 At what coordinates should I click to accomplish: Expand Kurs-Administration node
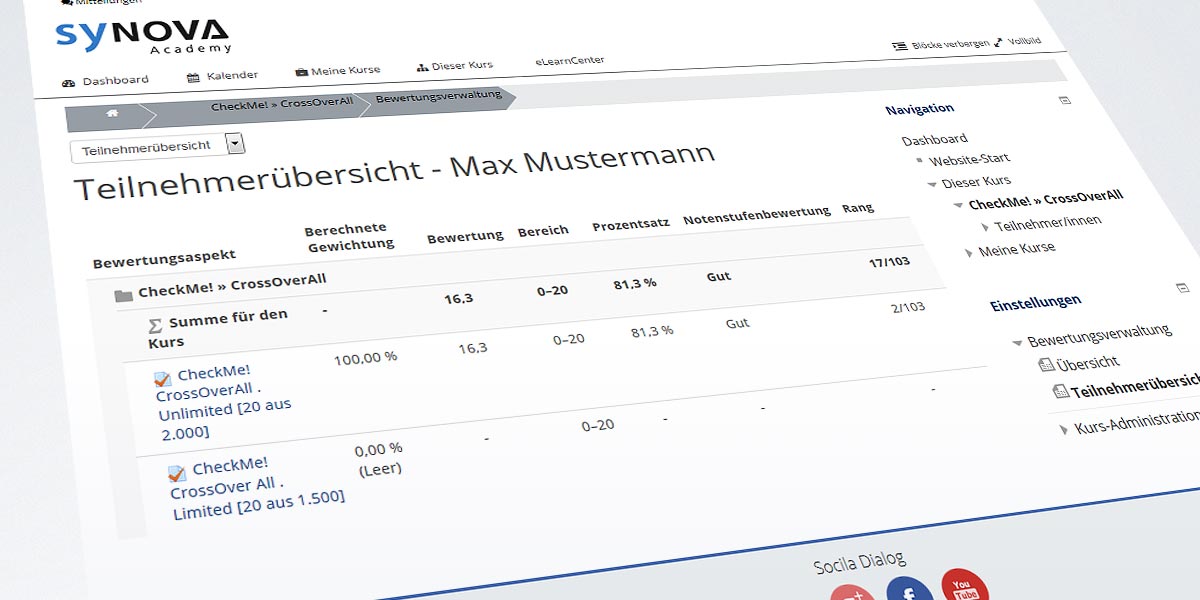point(1064,429)
